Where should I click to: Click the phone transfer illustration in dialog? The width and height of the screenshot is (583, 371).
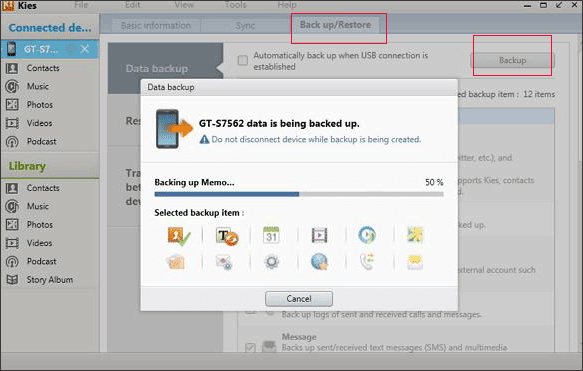pos(174,129)
